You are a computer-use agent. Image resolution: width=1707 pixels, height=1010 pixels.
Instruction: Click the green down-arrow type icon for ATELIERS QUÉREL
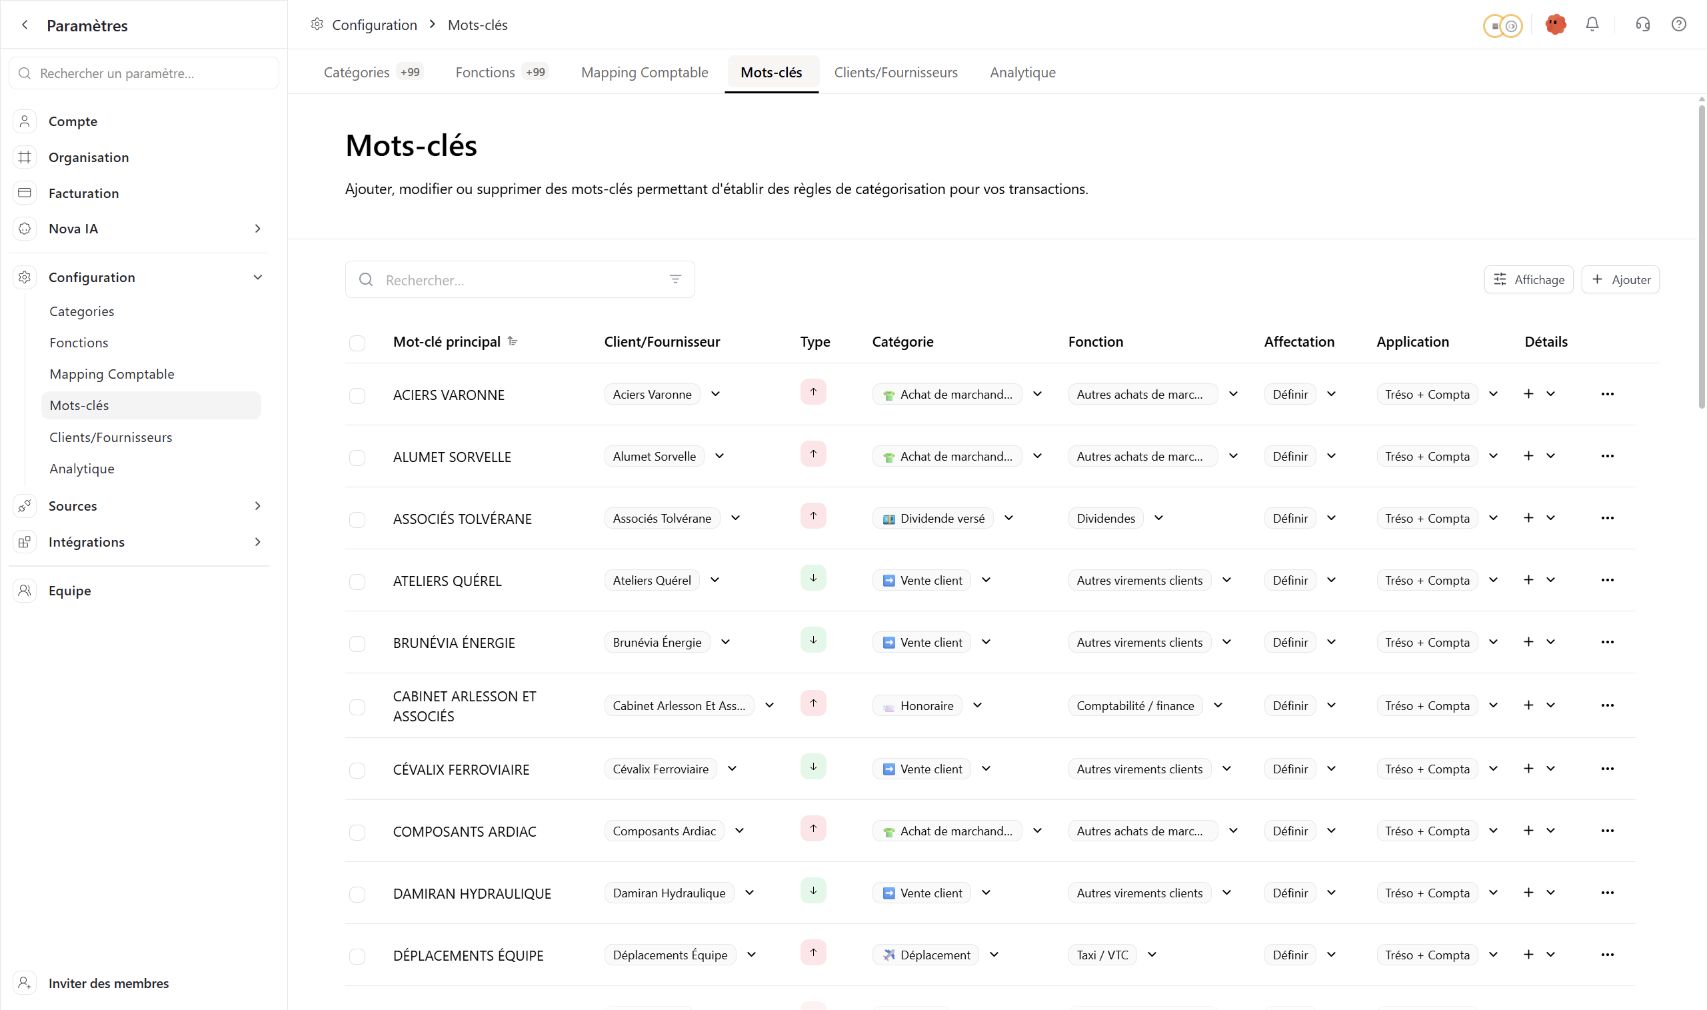[x=813, y=578]
